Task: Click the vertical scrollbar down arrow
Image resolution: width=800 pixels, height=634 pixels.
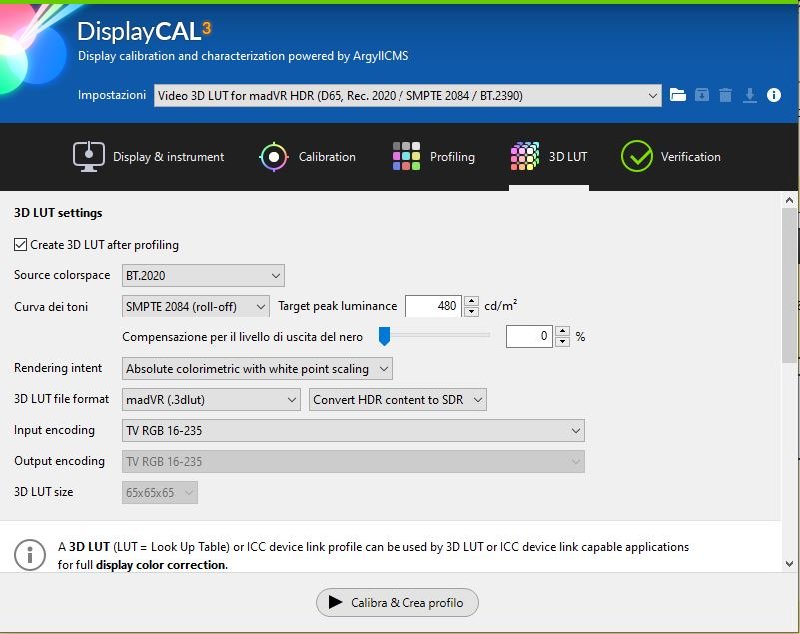Action: coord(789,564)
